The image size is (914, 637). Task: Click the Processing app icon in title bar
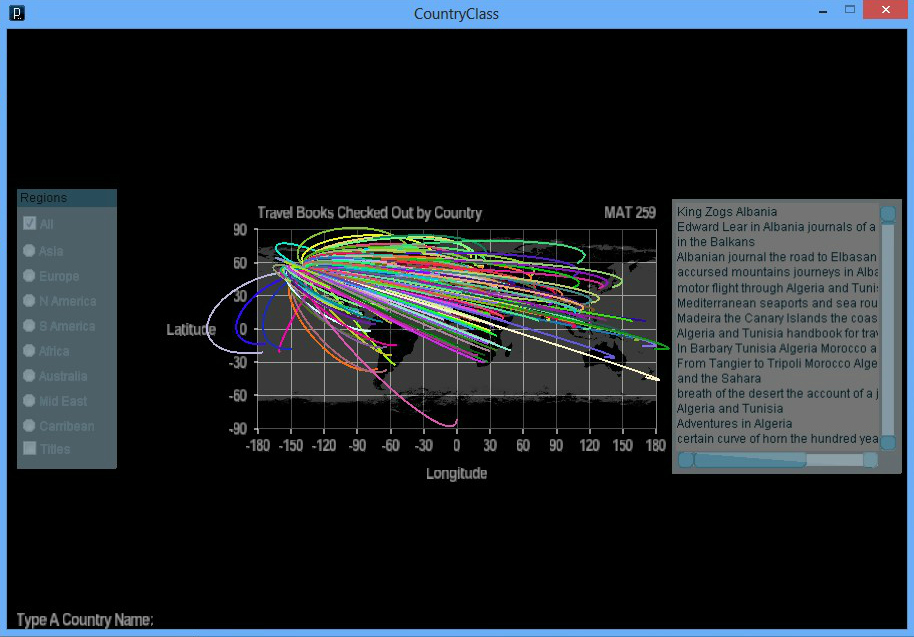pyautogui.click(x=16, y=14)
